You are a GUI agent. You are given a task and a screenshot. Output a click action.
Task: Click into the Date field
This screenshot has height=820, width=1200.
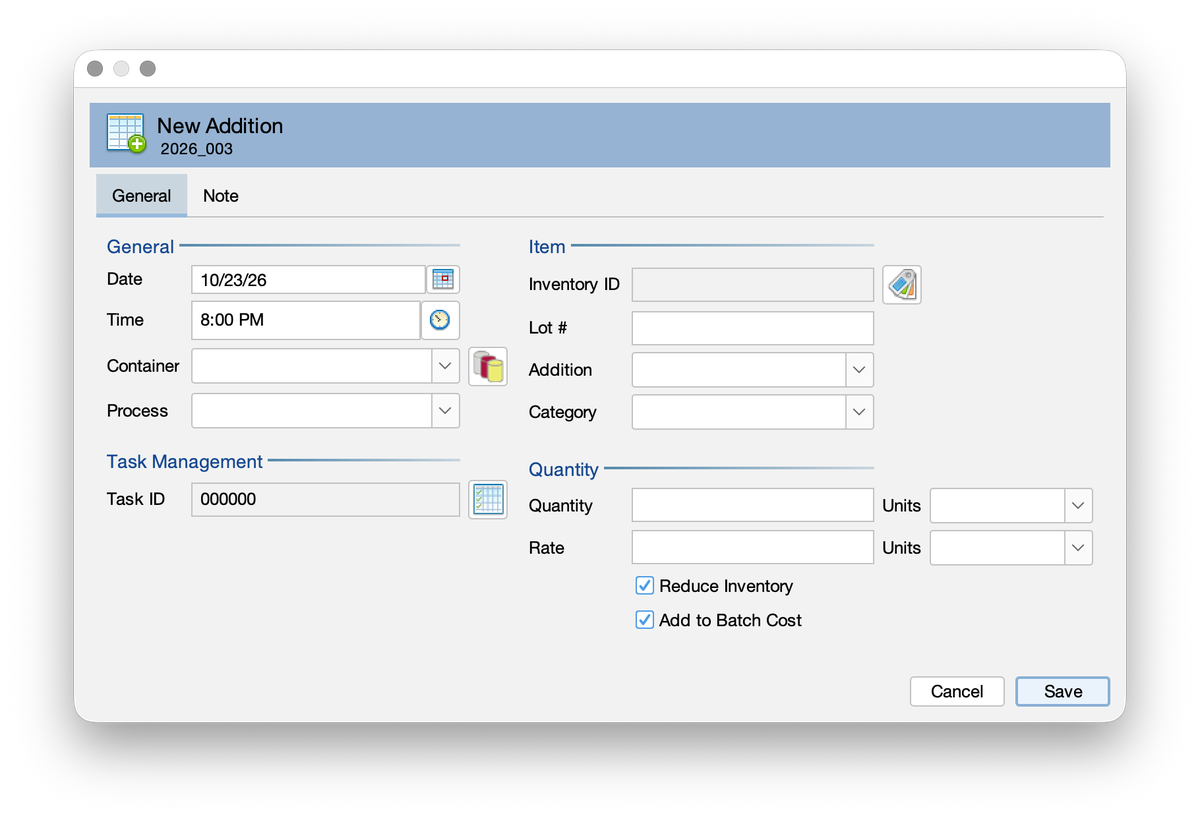click(308, 280)
